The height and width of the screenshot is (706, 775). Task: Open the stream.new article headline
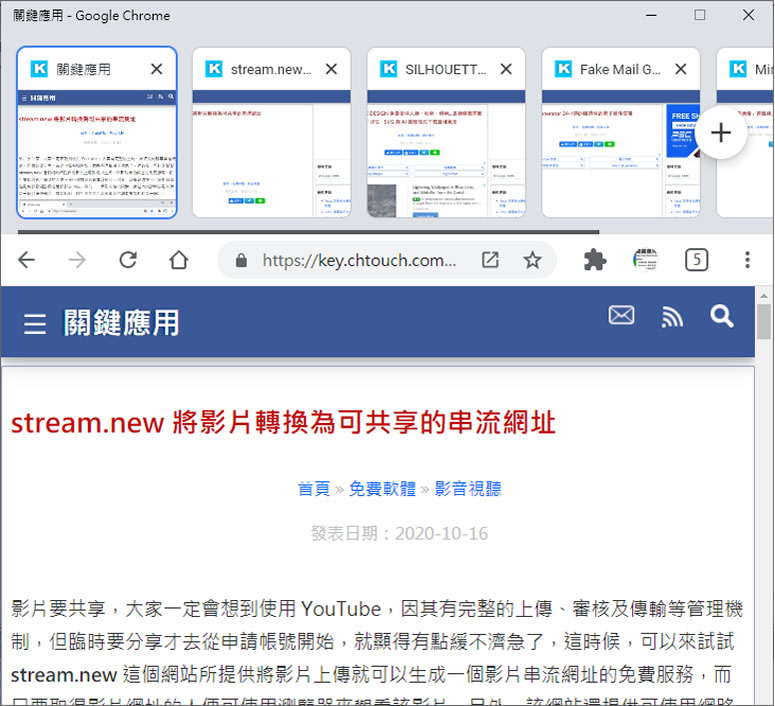[x=283, y=423]
